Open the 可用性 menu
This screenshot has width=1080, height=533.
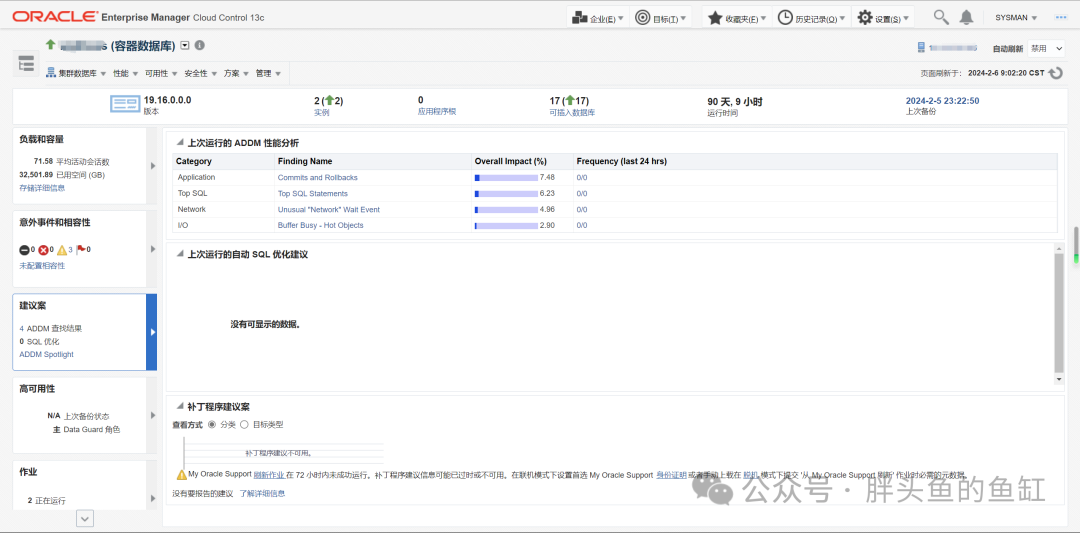click(x=161, y=73)
